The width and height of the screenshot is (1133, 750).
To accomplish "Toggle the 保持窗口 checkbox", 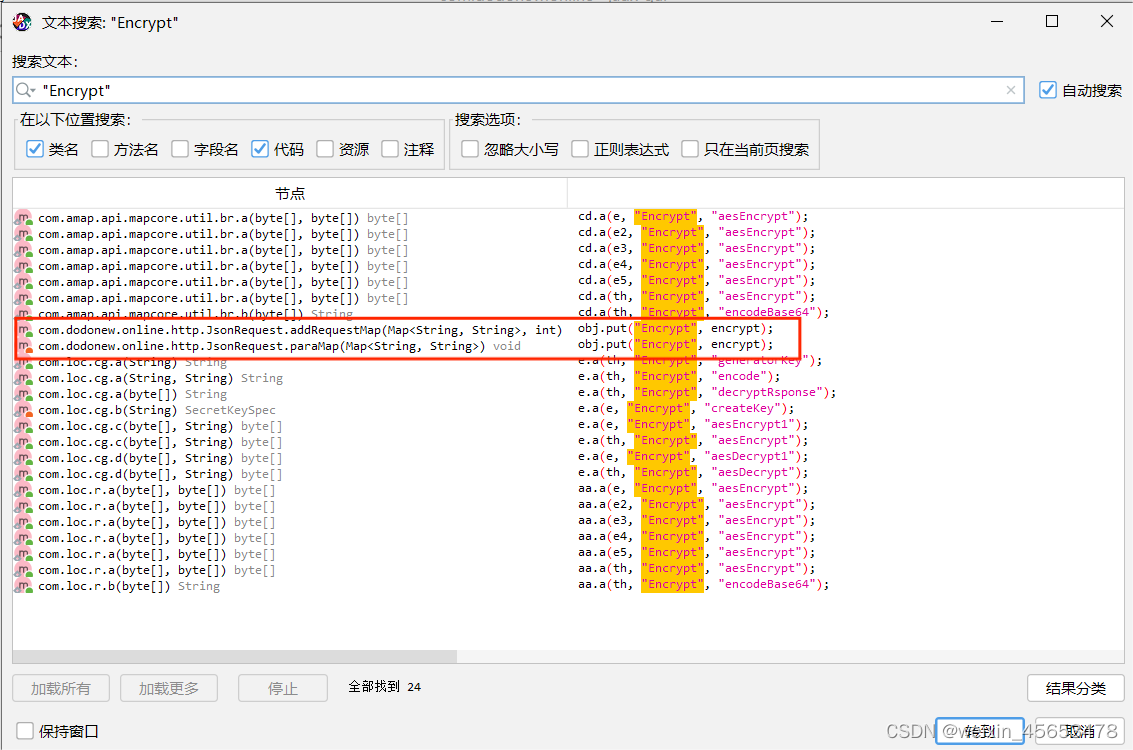I will tap(23, 731).
